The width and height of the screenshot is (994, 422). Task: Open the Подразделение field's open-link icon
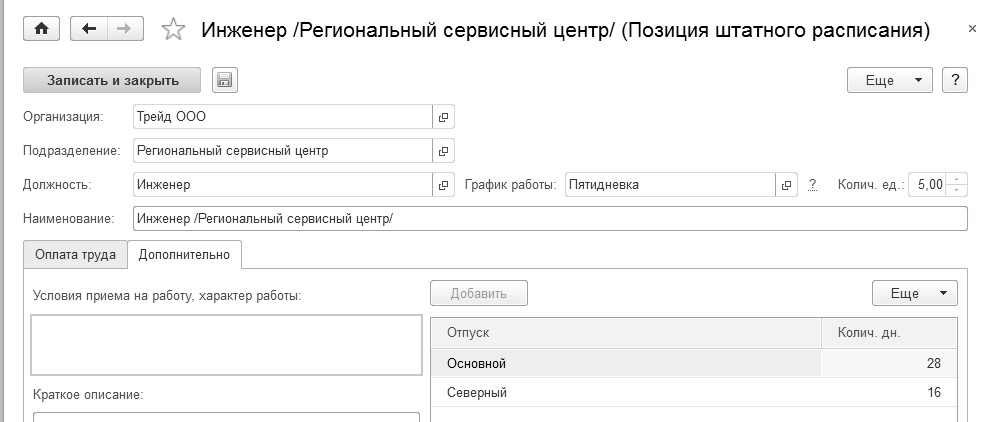[x=443, y=151]
